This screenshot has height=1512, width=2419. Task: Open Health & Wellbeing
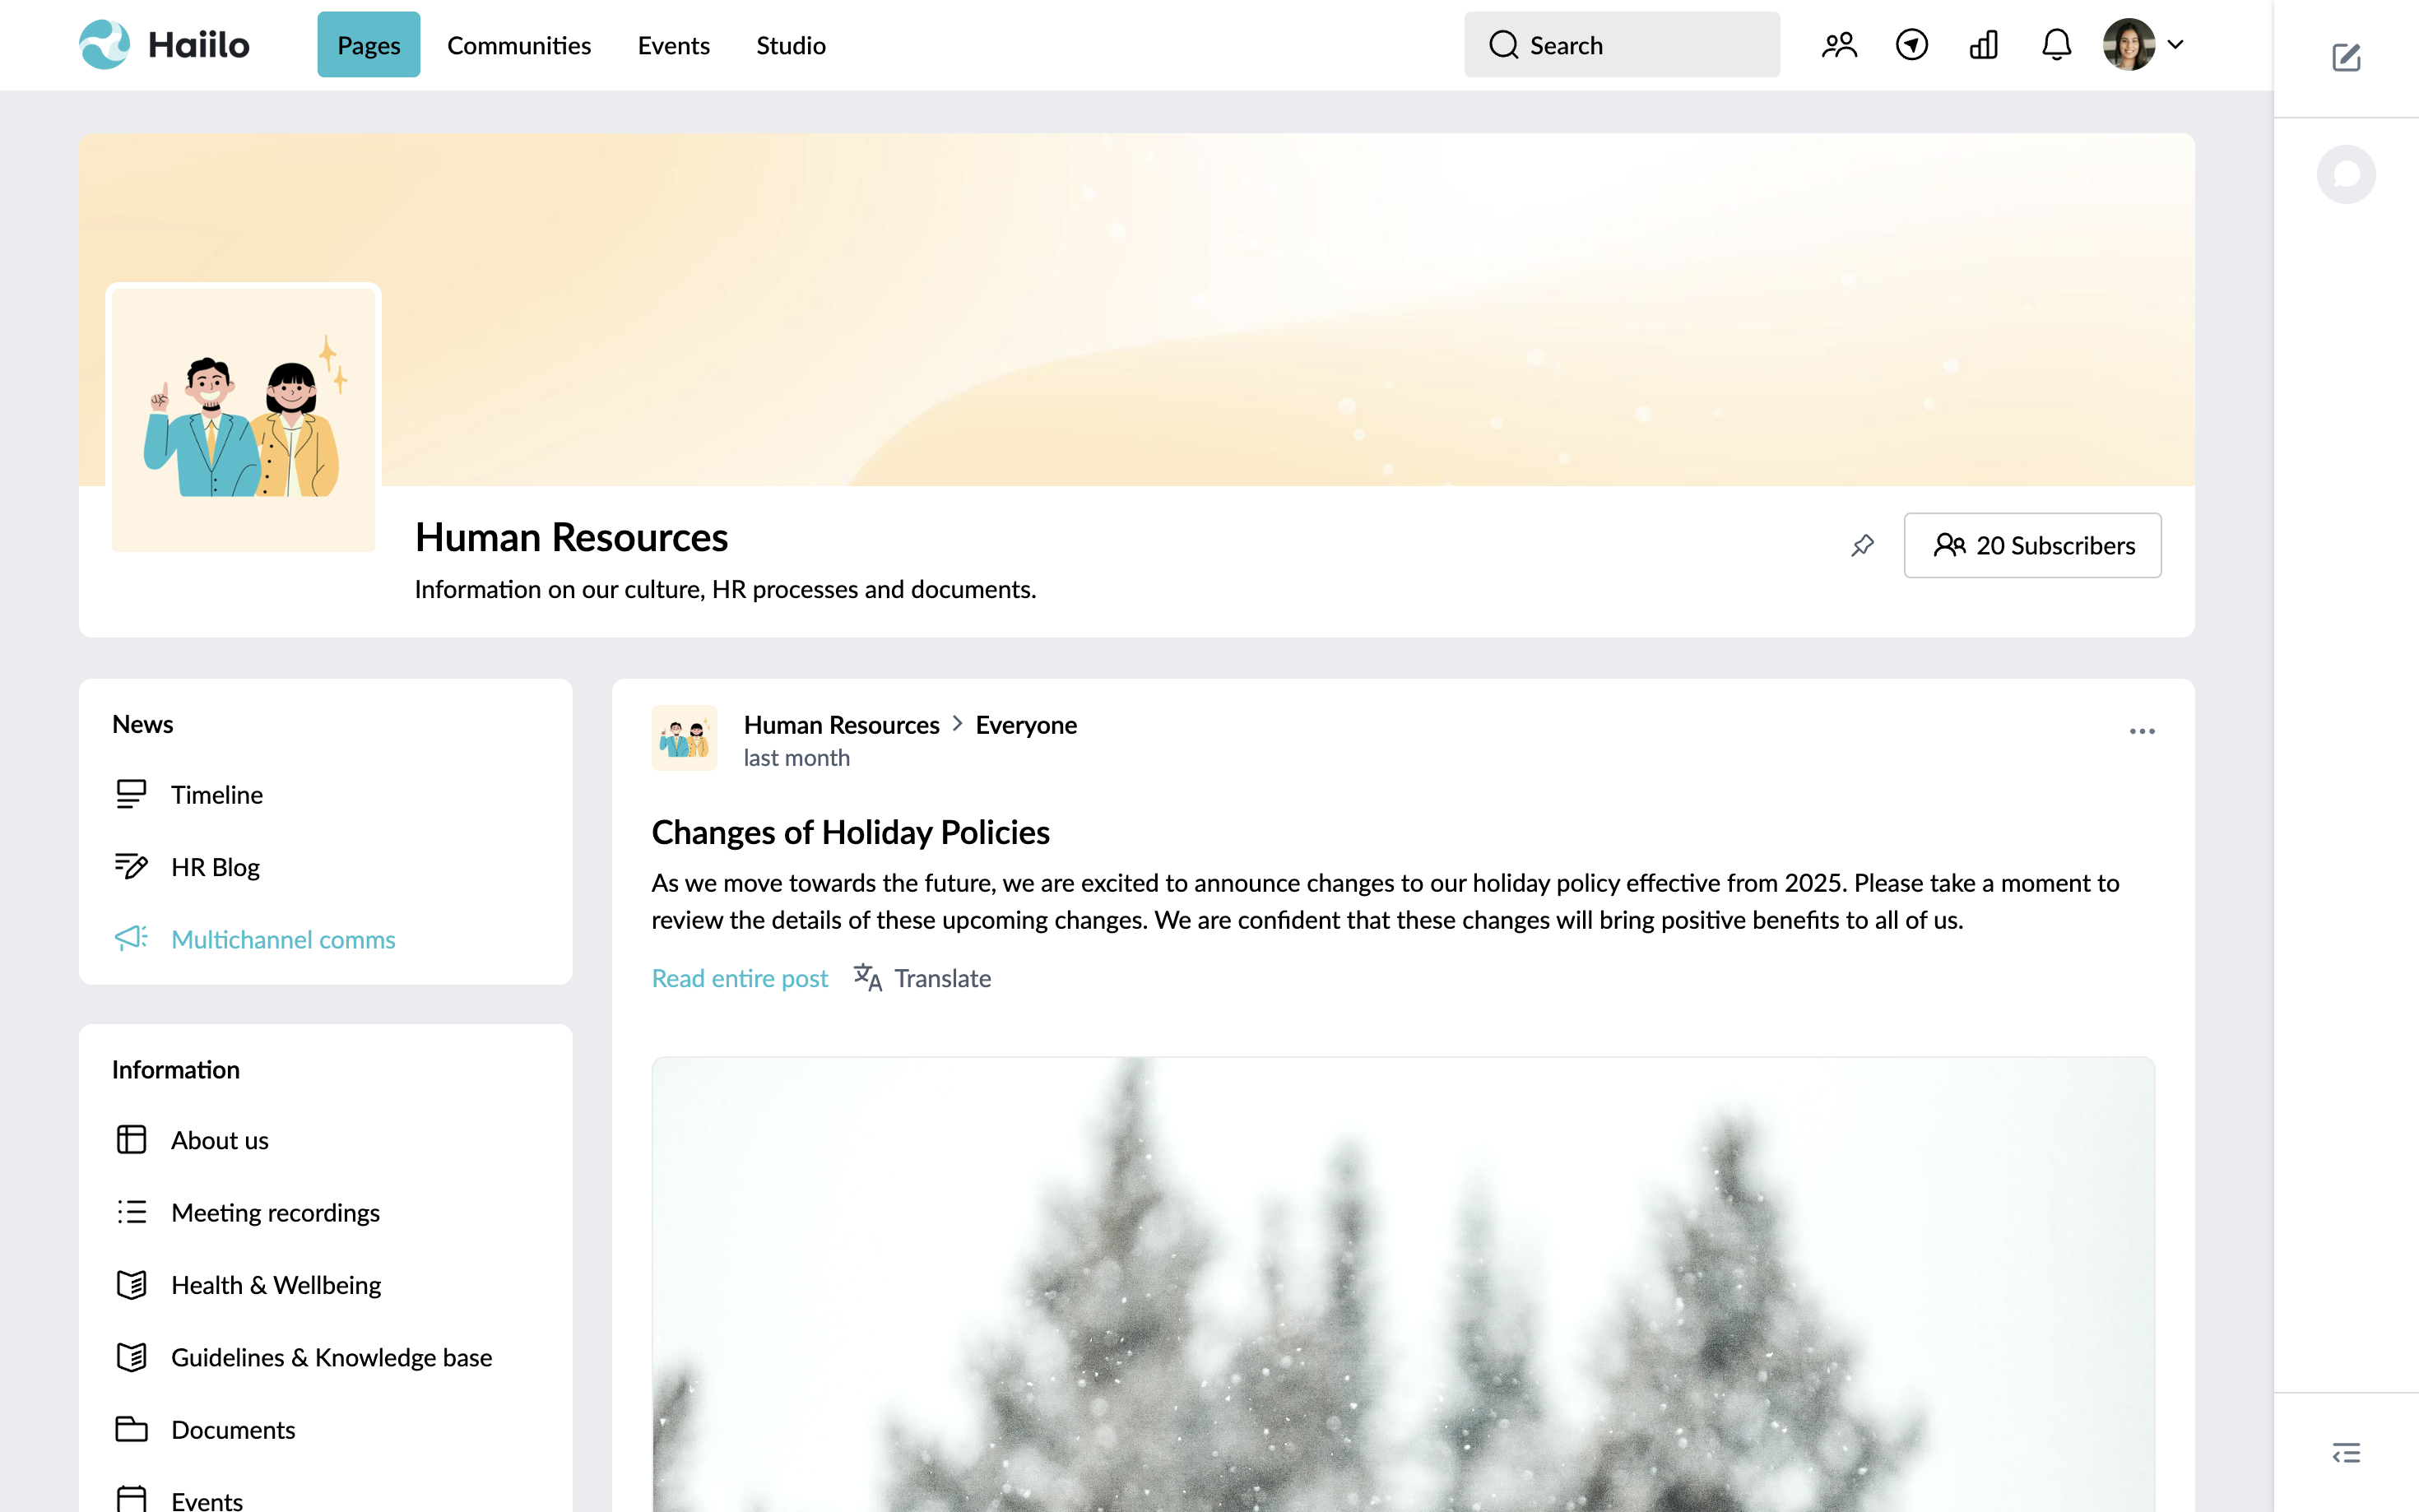275,1285
